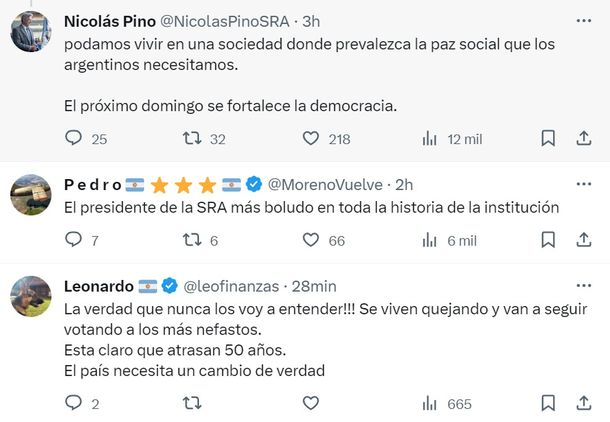Reply to Leonardo's tweet

(74, 403)
